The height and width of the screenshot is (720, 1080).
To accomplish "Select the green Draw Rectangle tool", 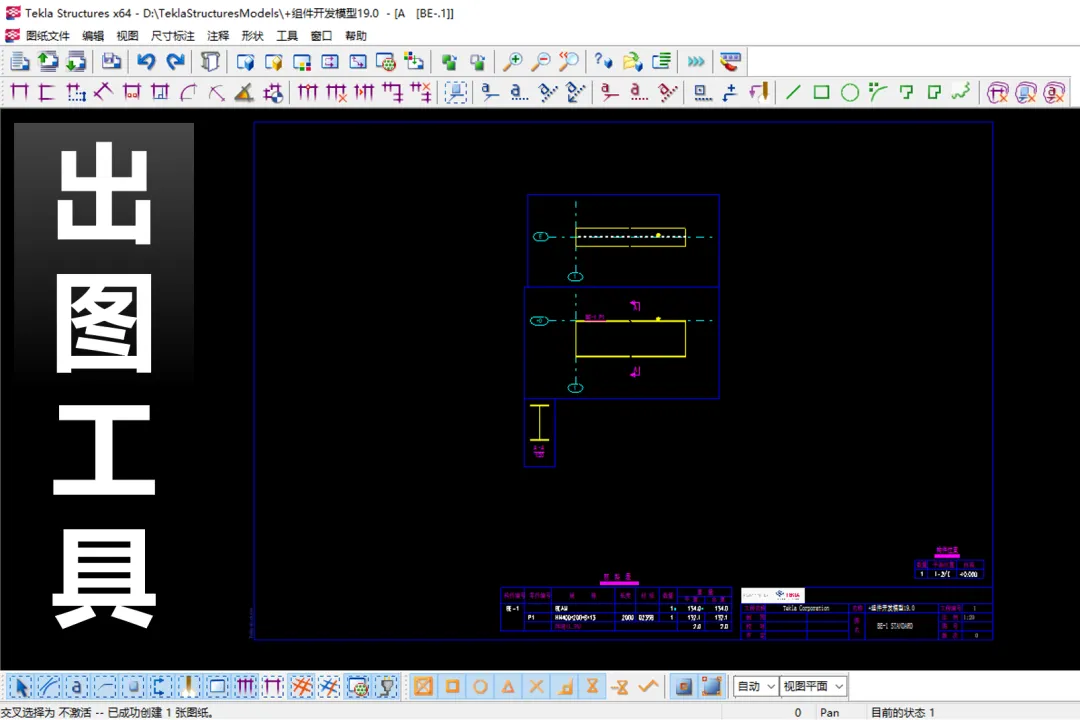I will (821, 93).
